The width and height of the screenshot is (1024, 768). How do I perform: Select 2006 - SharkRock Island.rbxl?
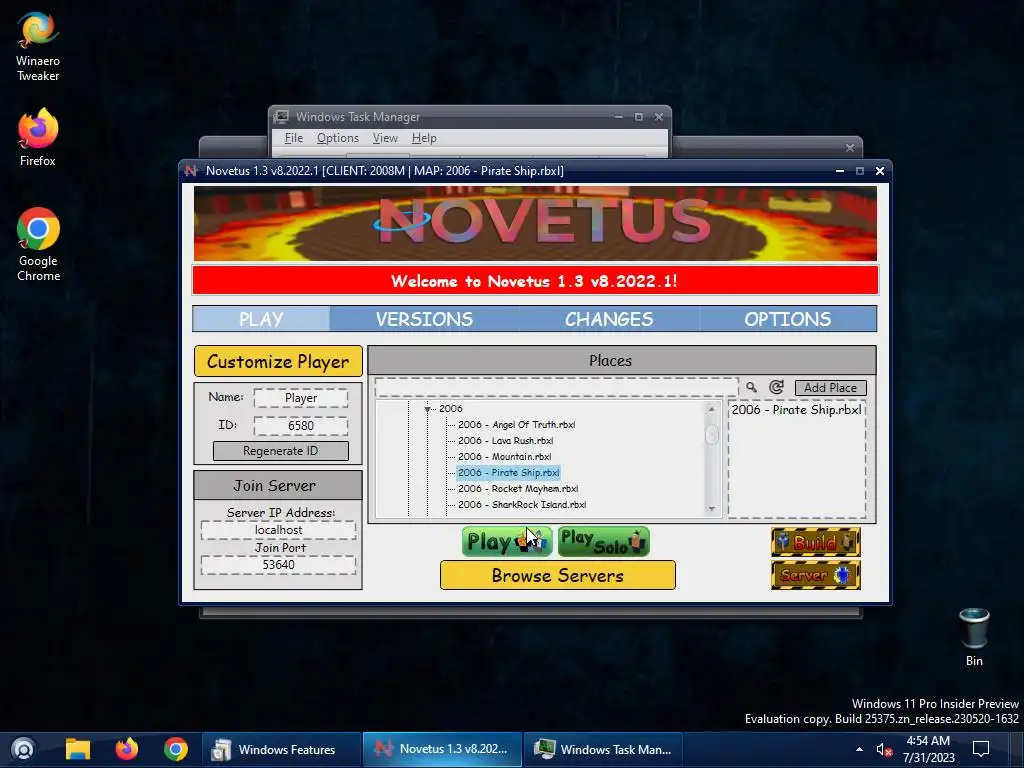click(522, 504)
